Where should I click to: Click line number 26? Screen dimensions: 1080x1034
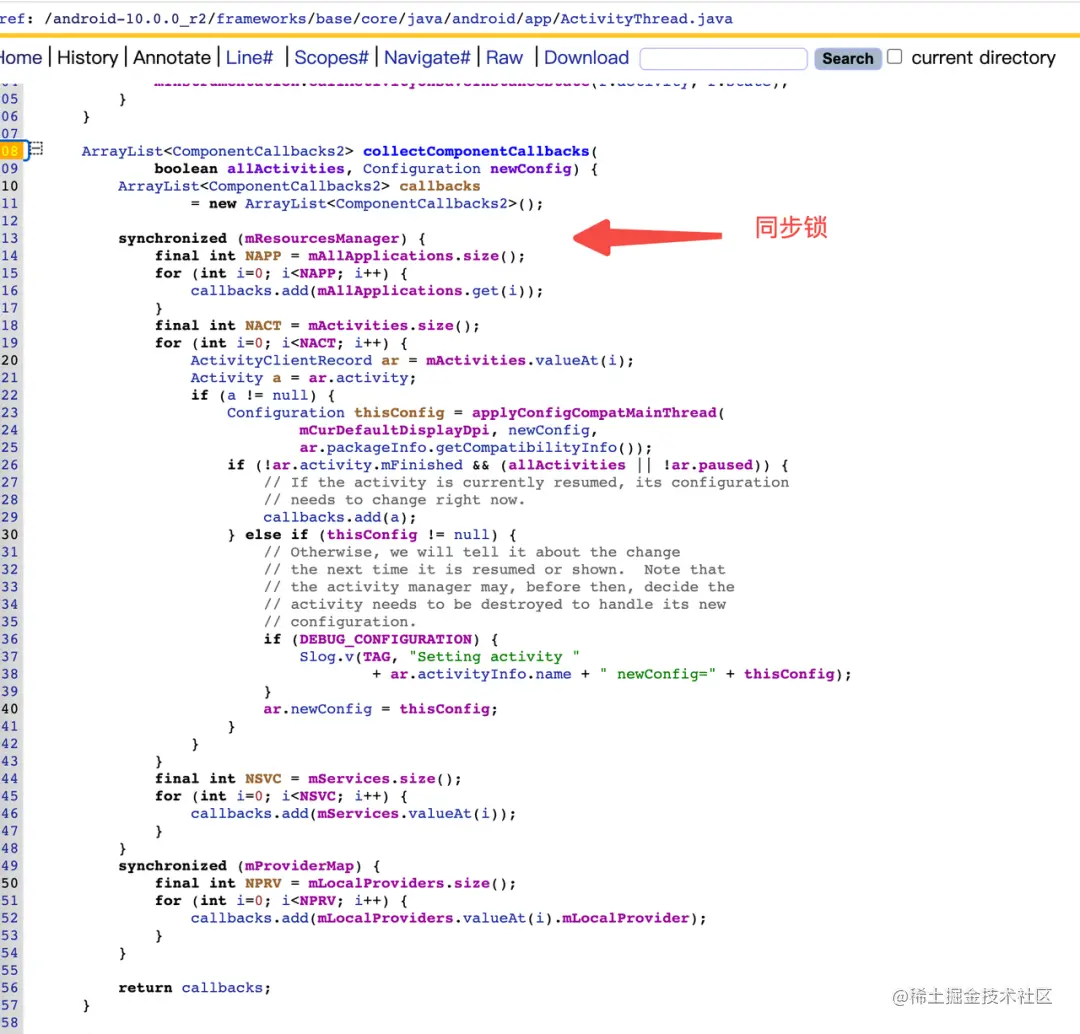coord(10,464)
